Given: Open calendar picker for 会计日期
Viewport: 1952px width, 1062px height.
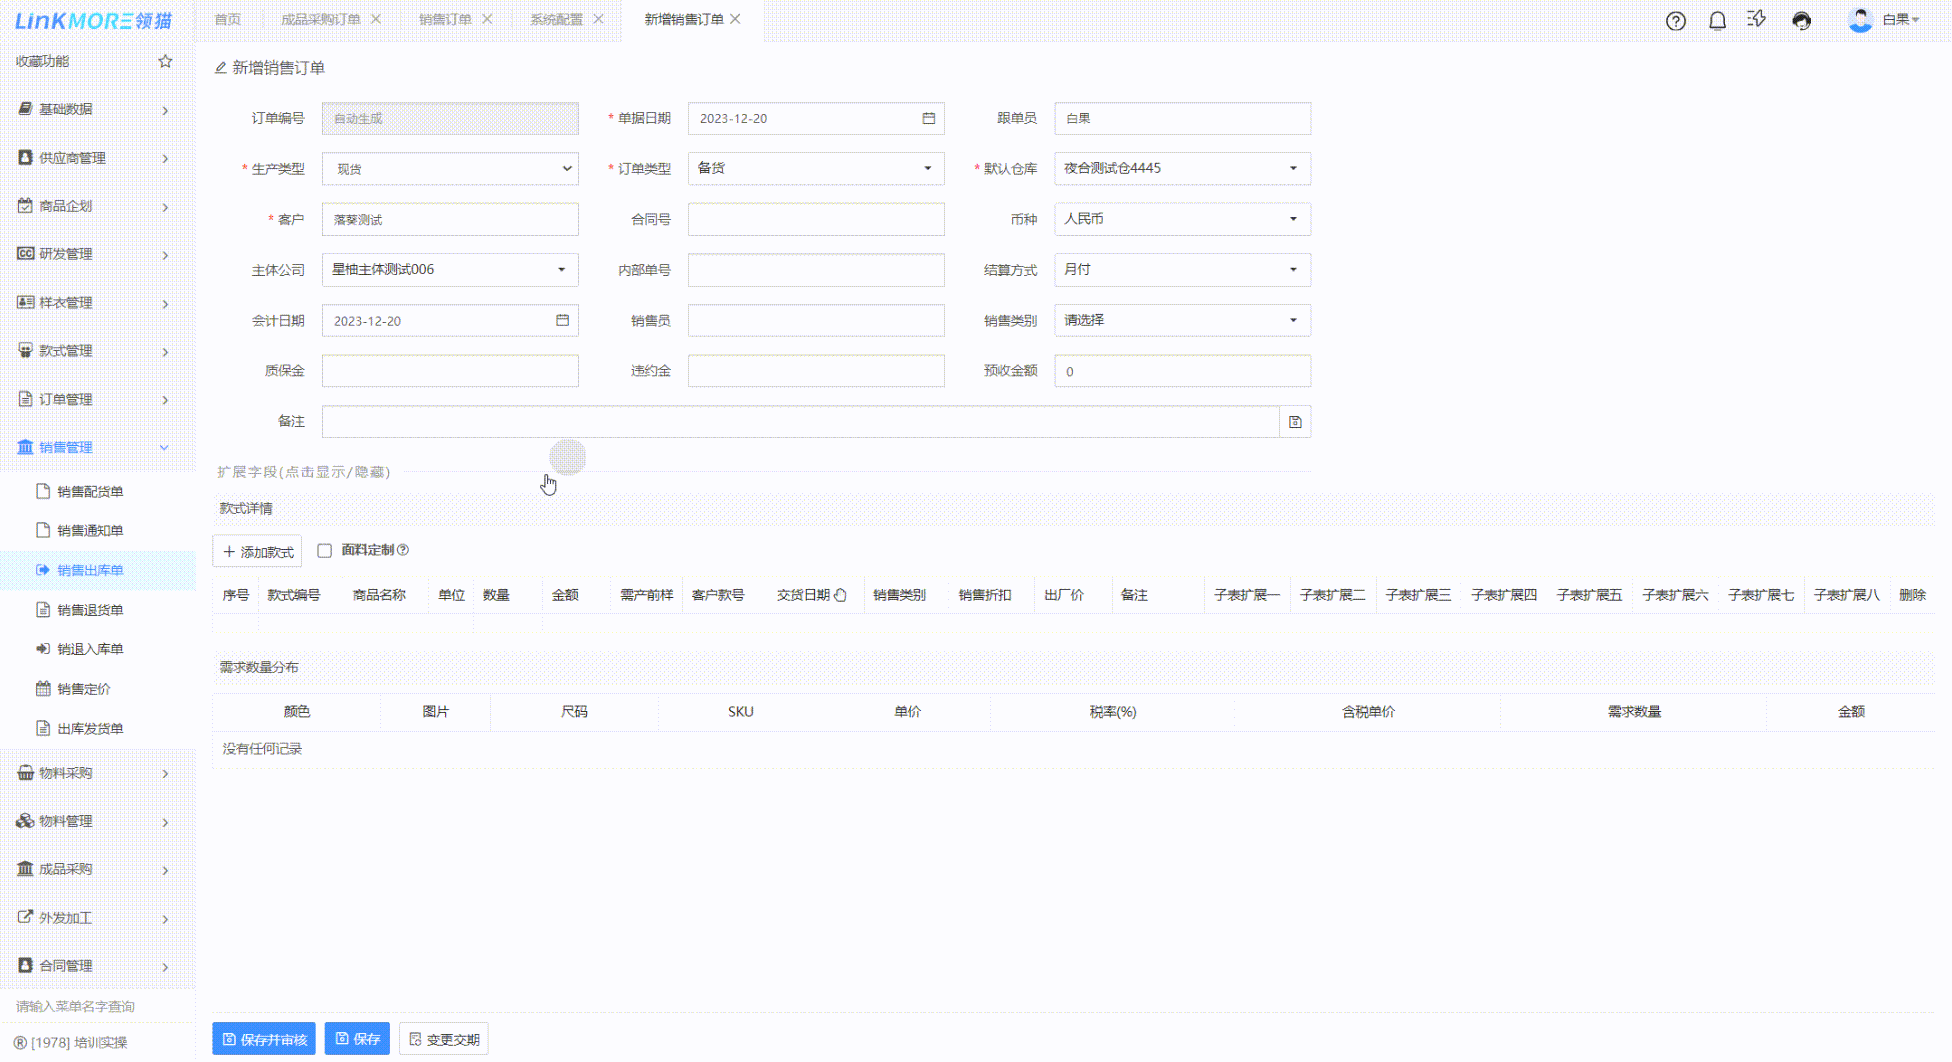Looking at the screenshot, I should (562, 321).
